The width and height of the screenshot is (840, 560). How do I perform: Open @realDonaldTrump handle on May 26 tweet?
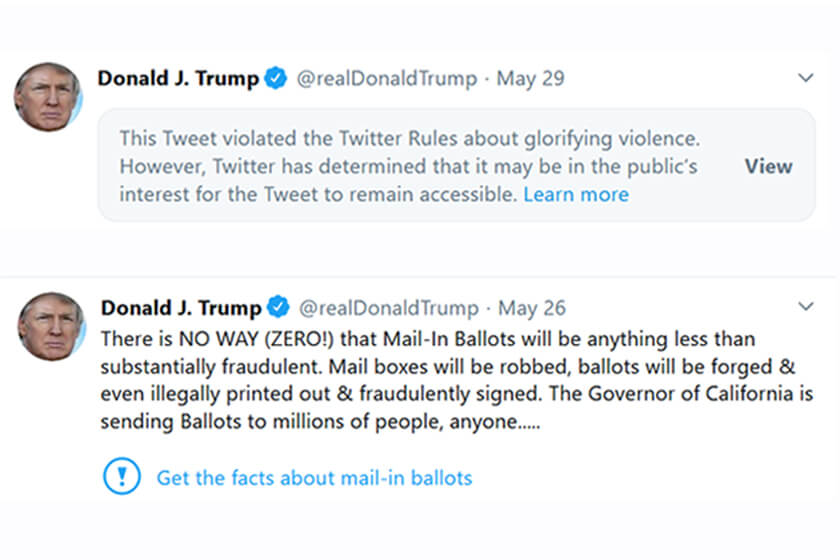[x=389, y=308]
